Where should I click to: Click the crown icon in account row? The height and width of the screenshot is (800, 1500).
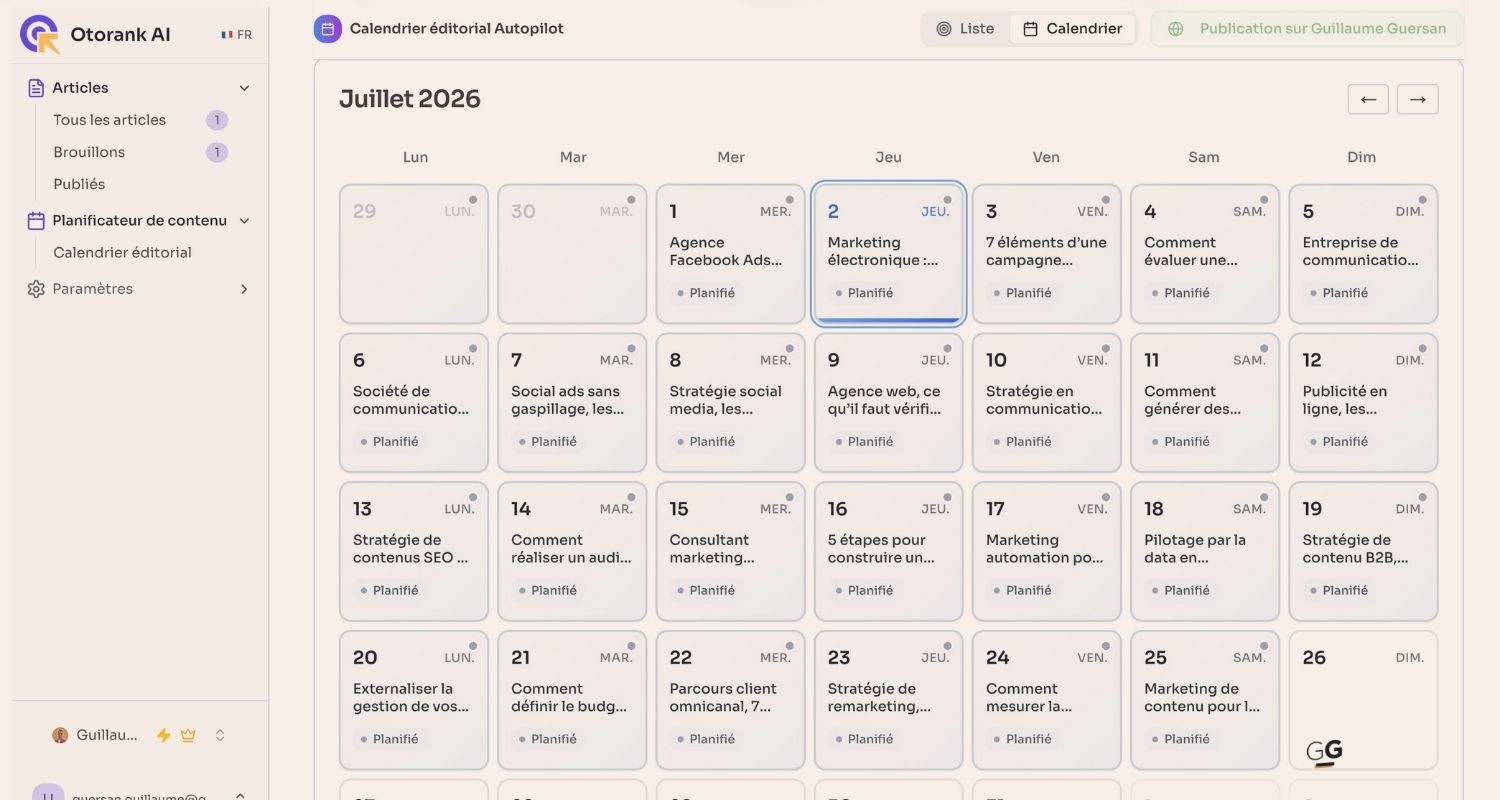187,735
